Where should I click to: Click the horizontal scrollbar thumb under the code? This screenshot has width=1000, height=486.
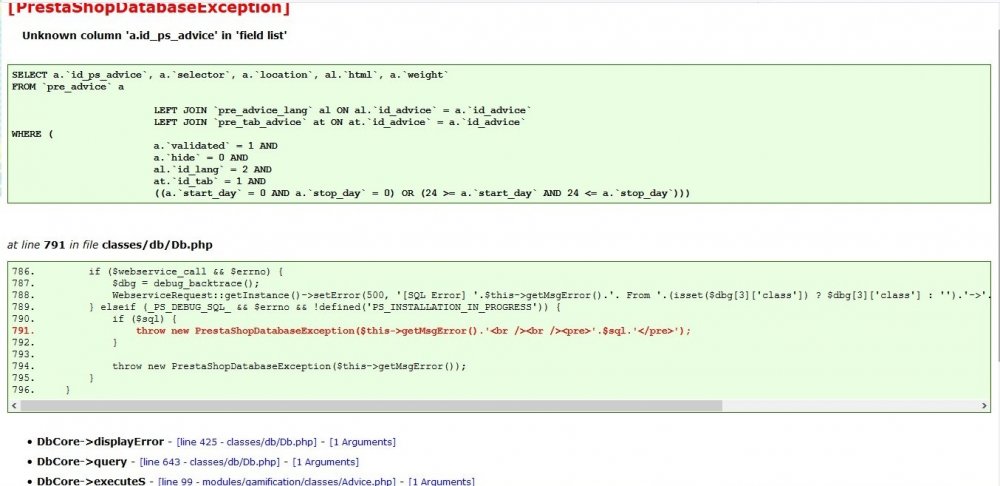click(371, 406)
